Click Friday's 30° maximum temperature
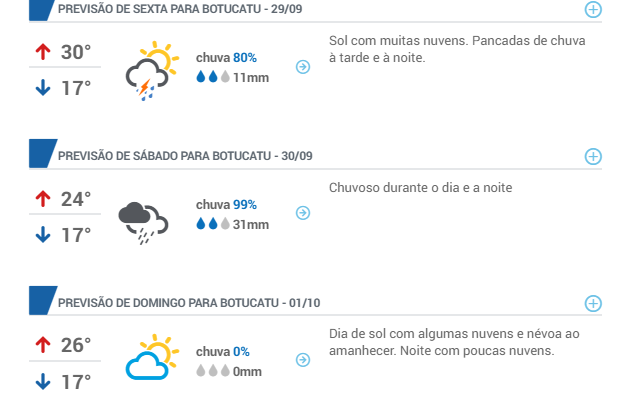 [x=76, y=52]
